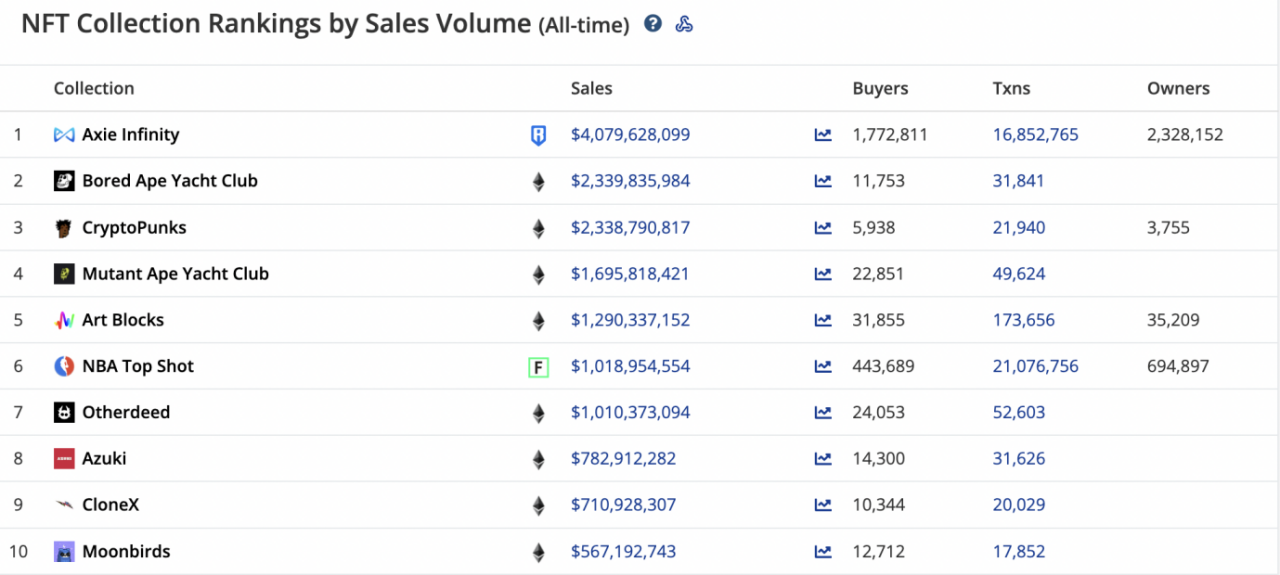Click the $2,339,835,984 sales figure link
Image resolution: width=1280 pixels, height=575 pixels.
(x=630, y=181)
